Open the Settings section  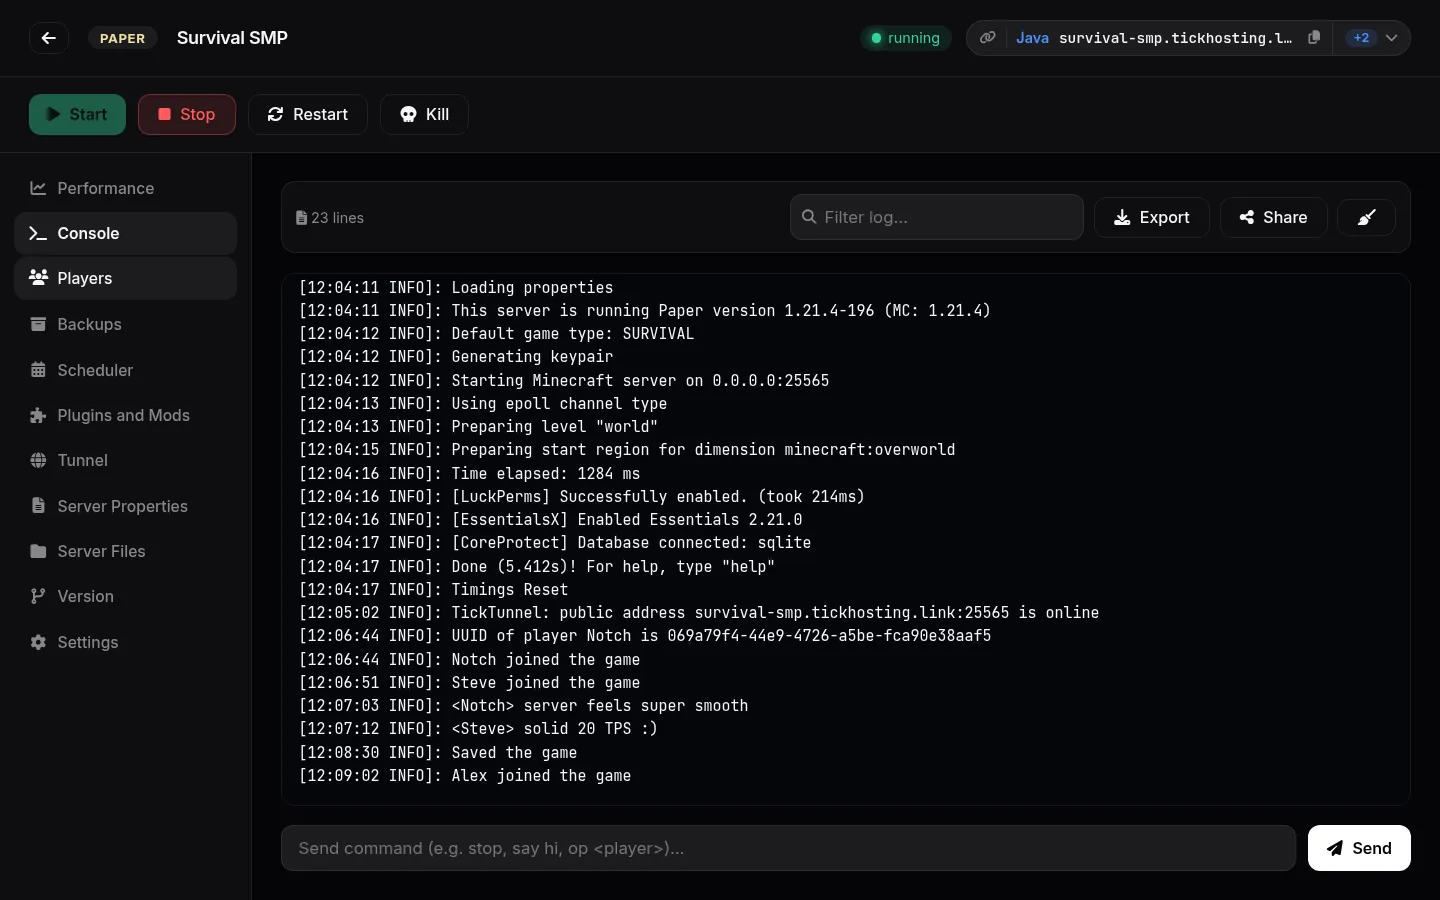coord(126,642)
